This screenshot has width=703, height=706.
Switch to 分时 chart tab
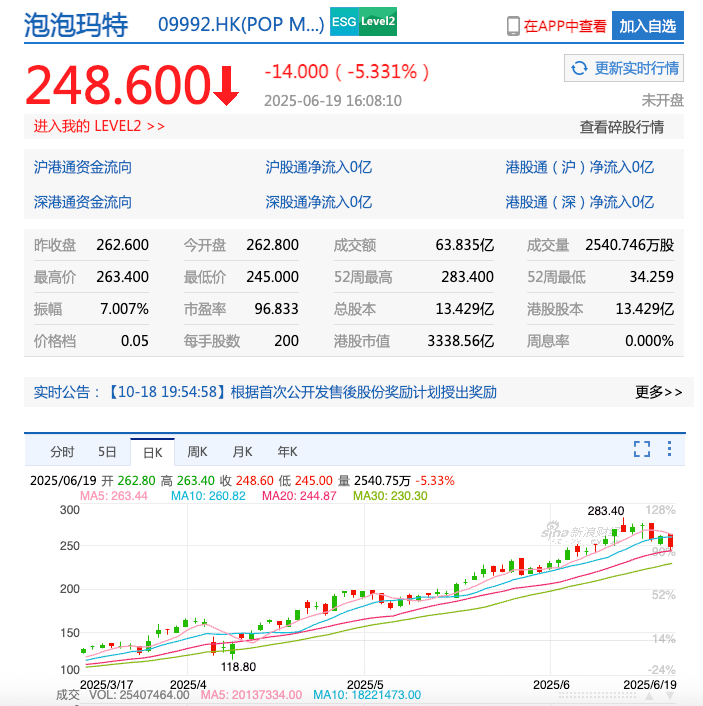[62, 451]
